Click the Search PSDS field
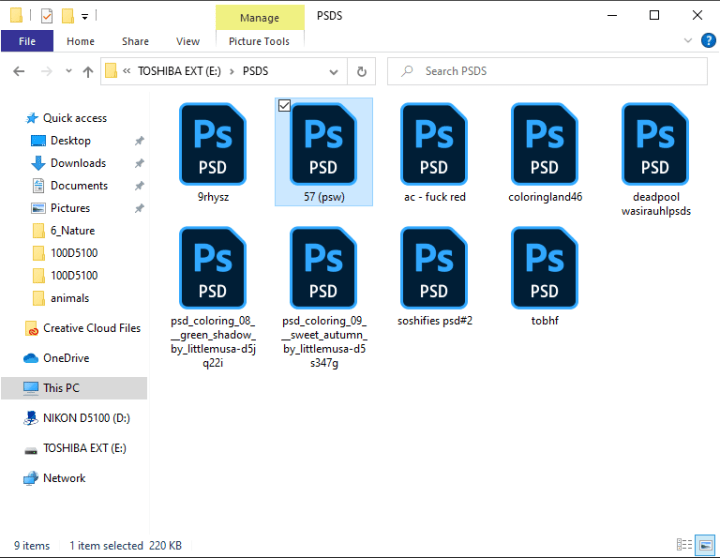The height and width of the screenshot is (558, 720). point(547,71)
